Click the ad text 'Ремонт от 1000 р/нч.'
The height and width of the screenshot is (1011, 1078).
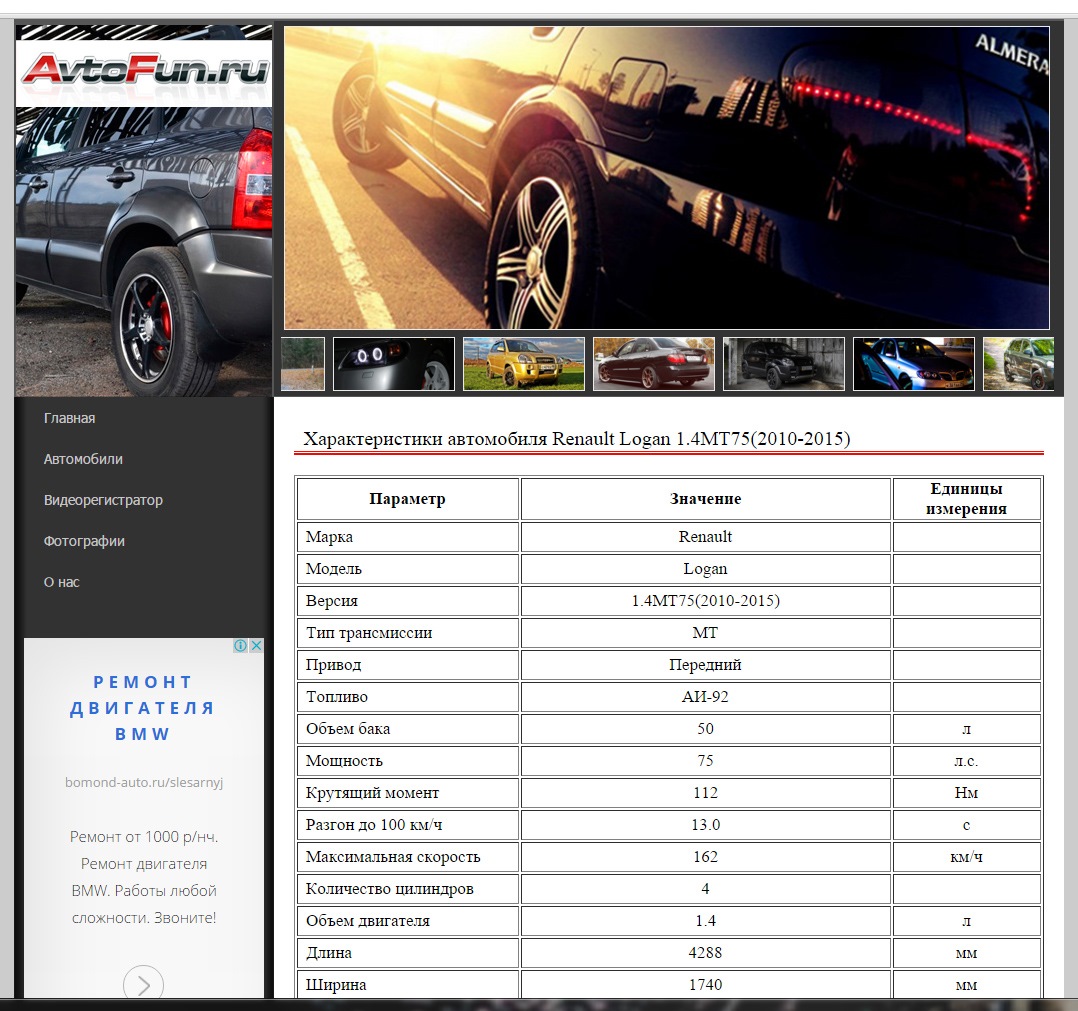pos(144,836)
